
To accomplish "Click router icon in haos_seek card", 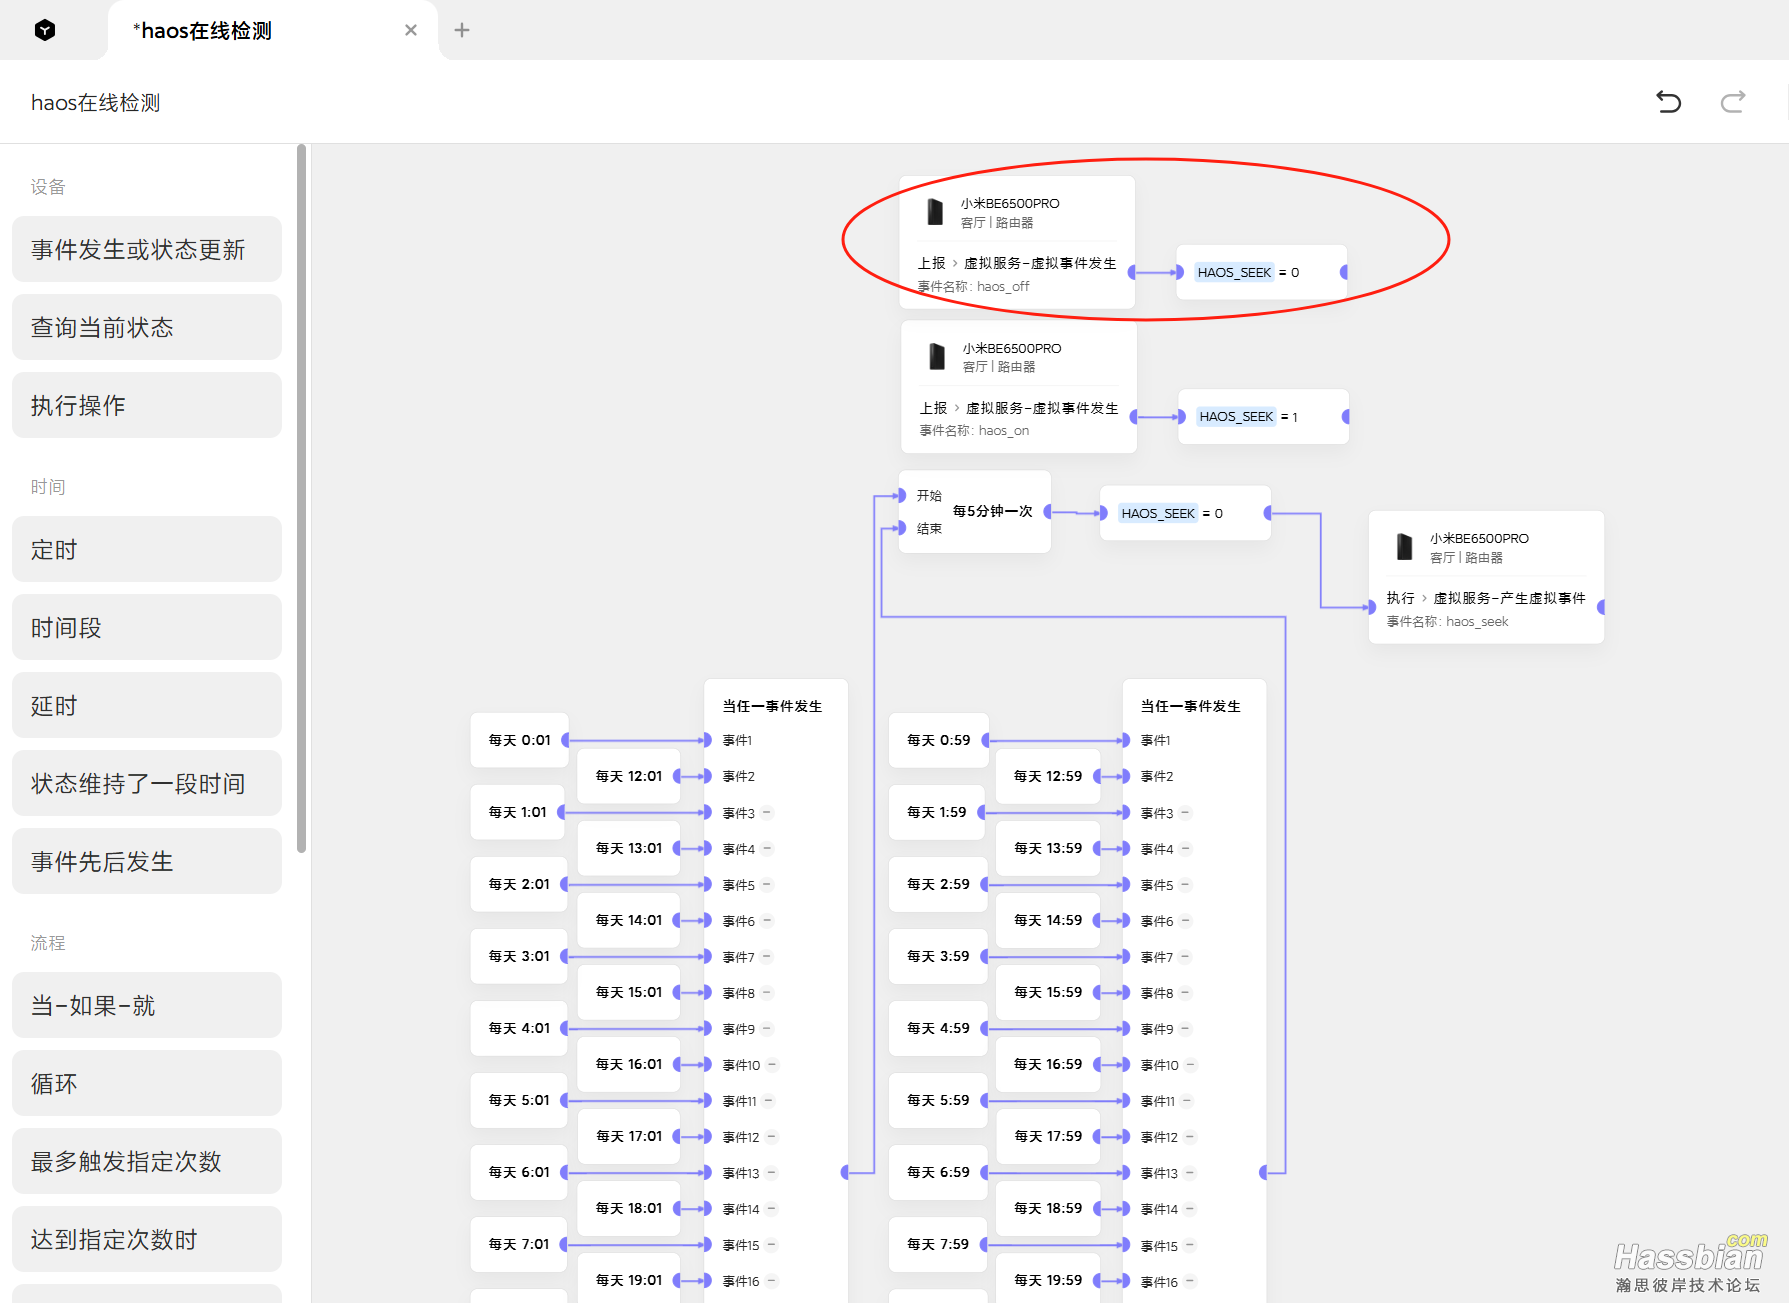I will click(x=1405, y=547).
